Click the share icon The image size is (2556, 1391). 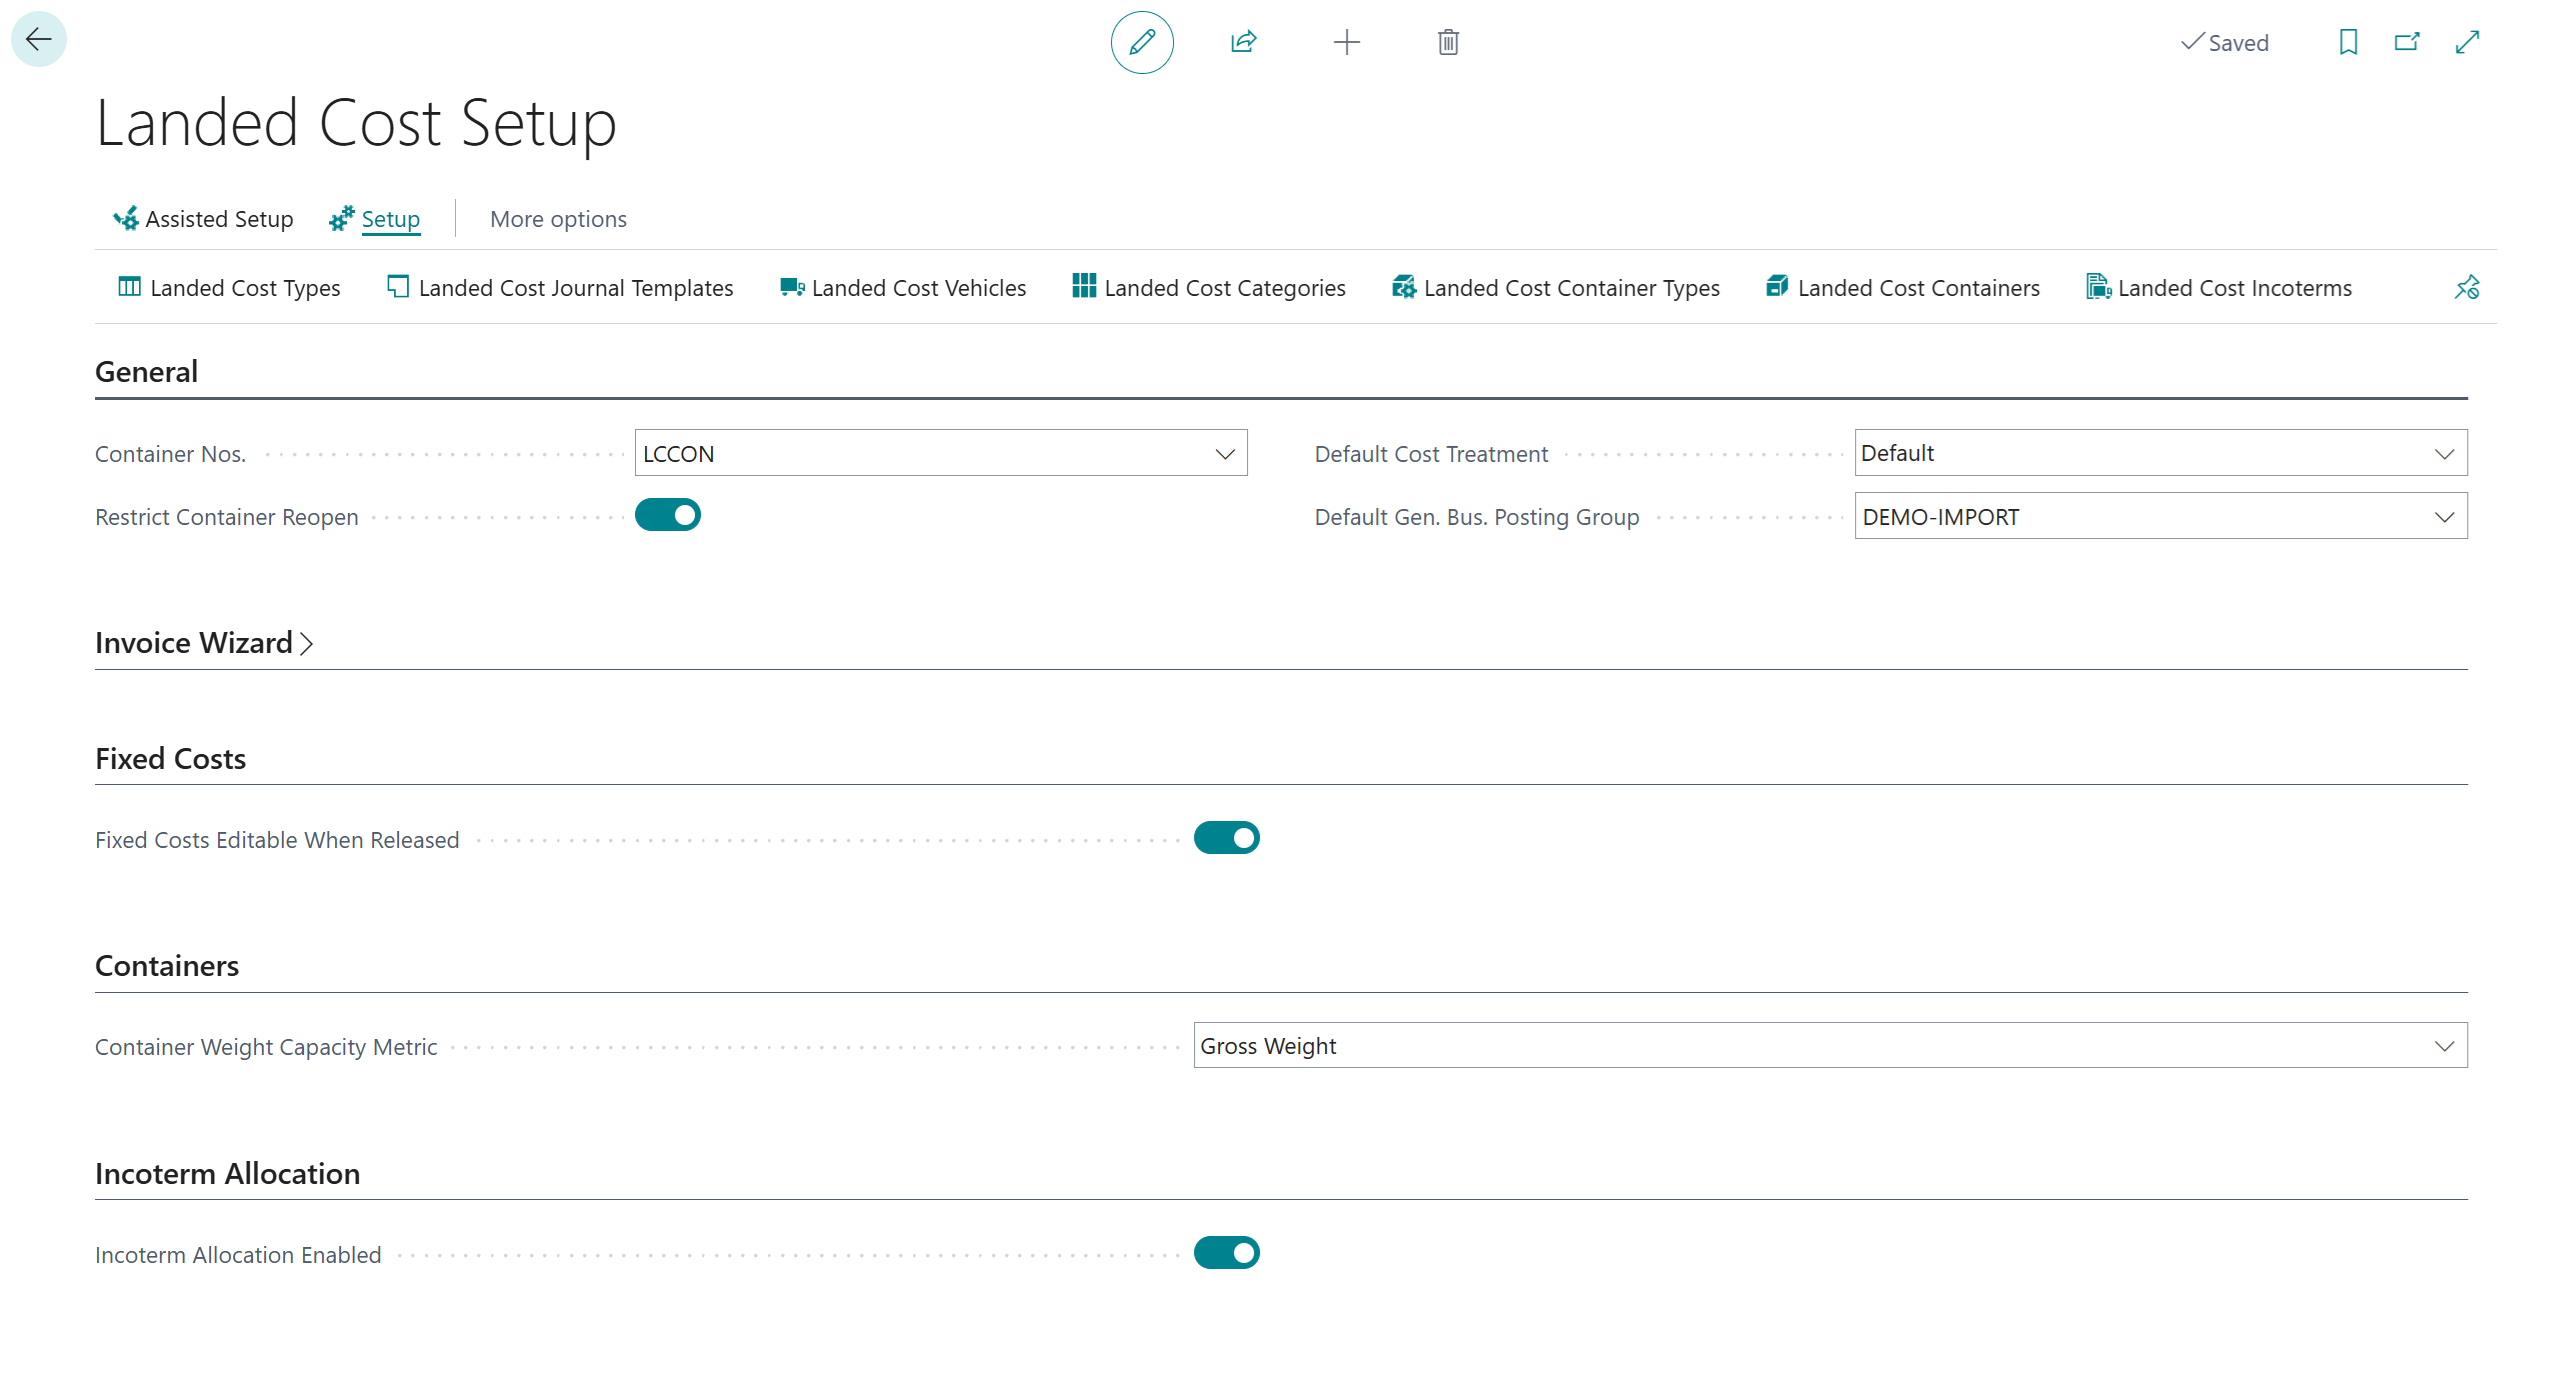pyautogui.click(x=1243, y=42)
